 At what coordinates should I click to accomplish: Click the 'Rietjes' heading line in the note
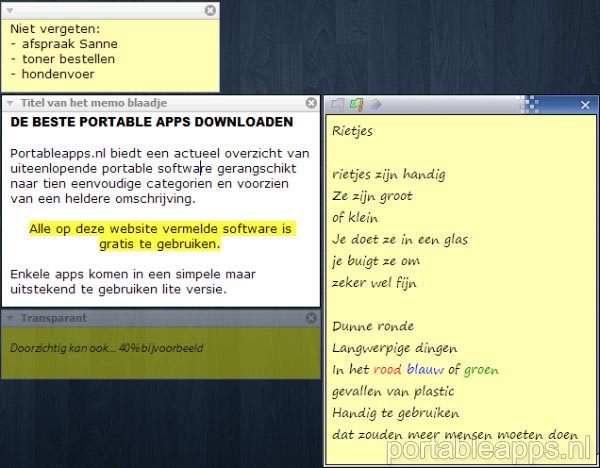(x=352, y=131)
